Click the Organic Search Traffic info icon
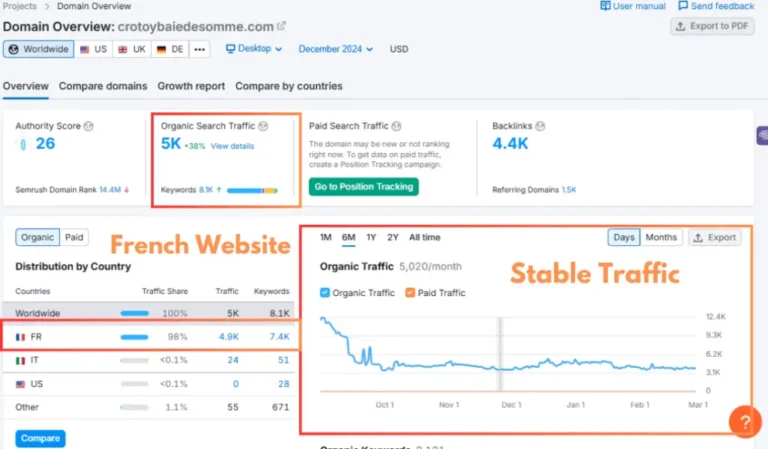The width and height of the screenshot is (768, 449). pos(263,126)
